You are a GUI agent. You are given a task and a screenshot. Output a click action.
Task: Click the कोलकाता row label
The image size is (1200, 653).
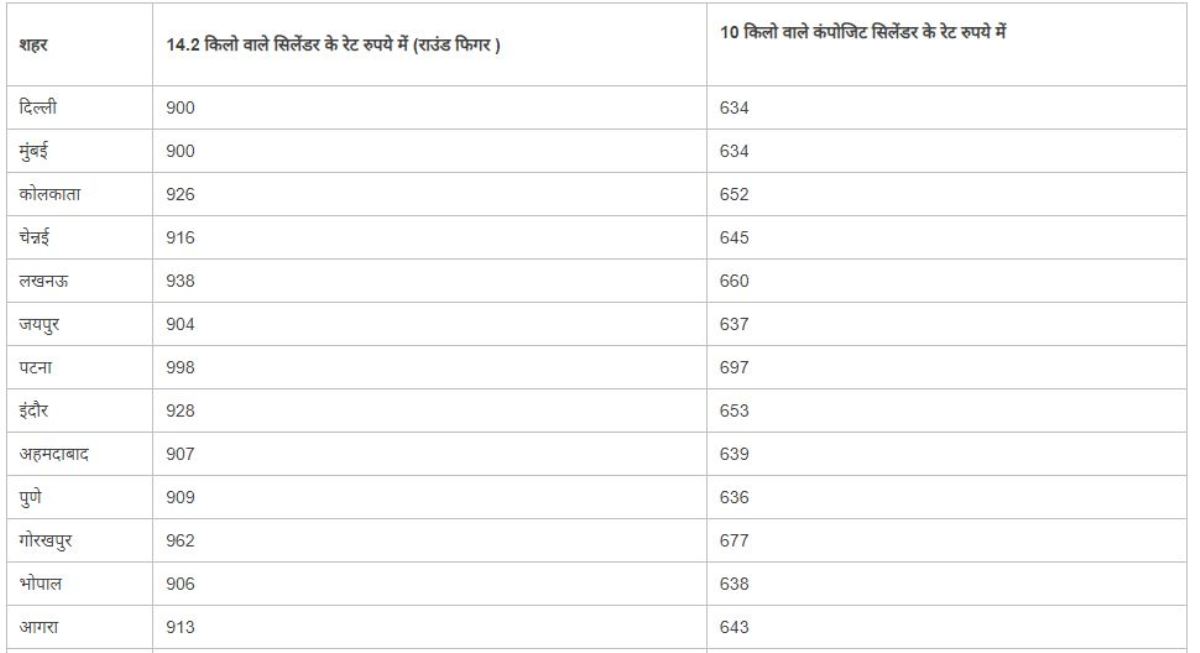click(50, 194)
